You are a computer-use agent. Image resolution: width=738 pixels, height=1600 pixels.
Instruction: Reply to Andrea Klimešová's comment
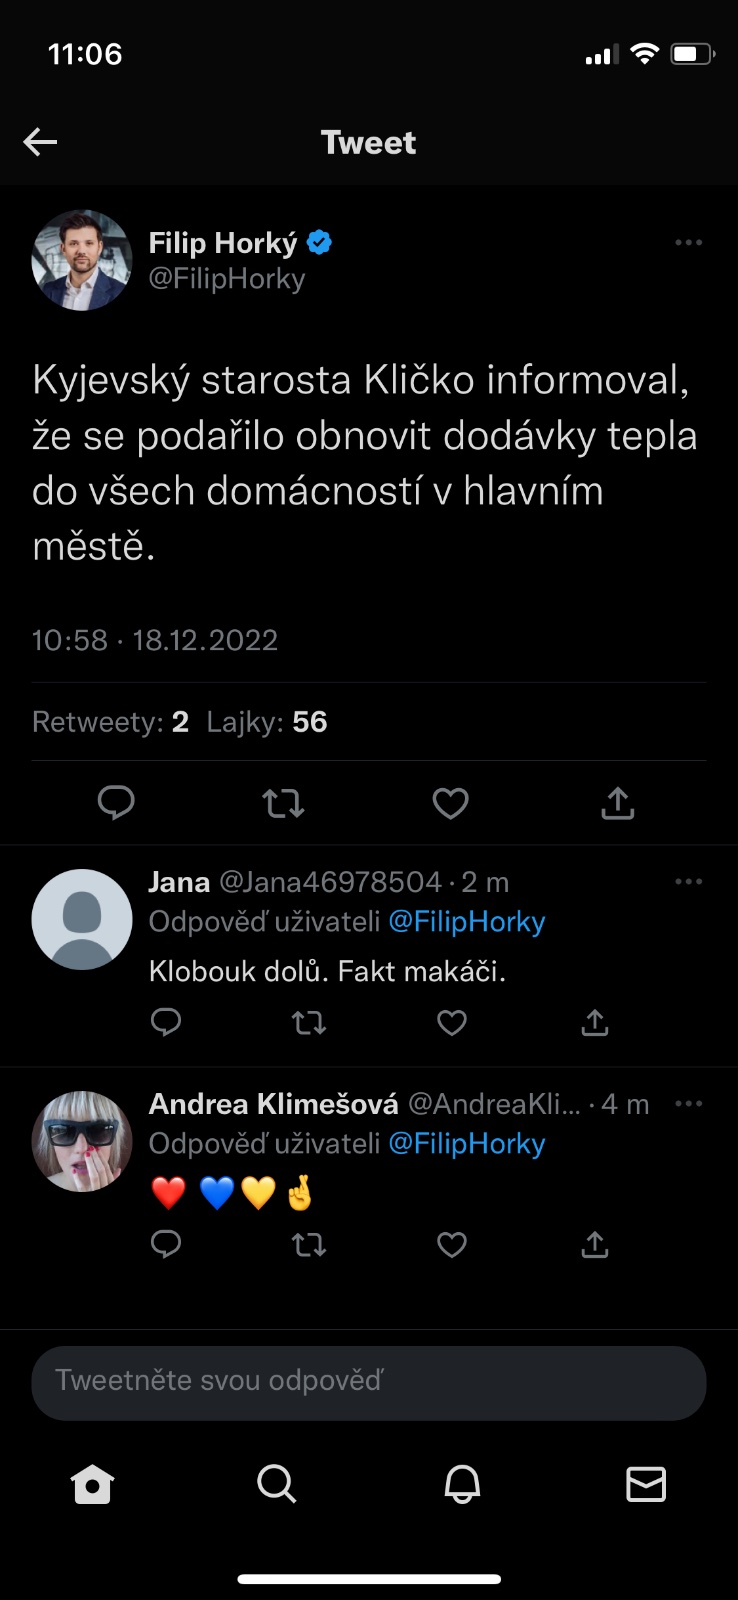point(166,1244)
